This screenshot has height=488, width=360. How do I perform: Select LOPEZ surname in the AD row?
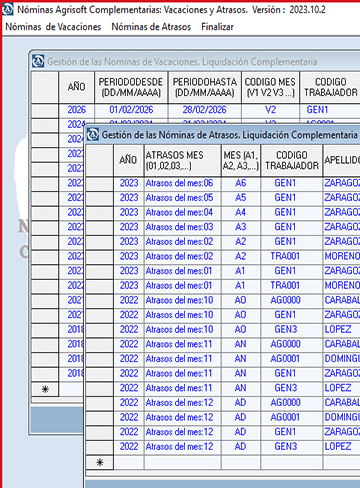342,447
